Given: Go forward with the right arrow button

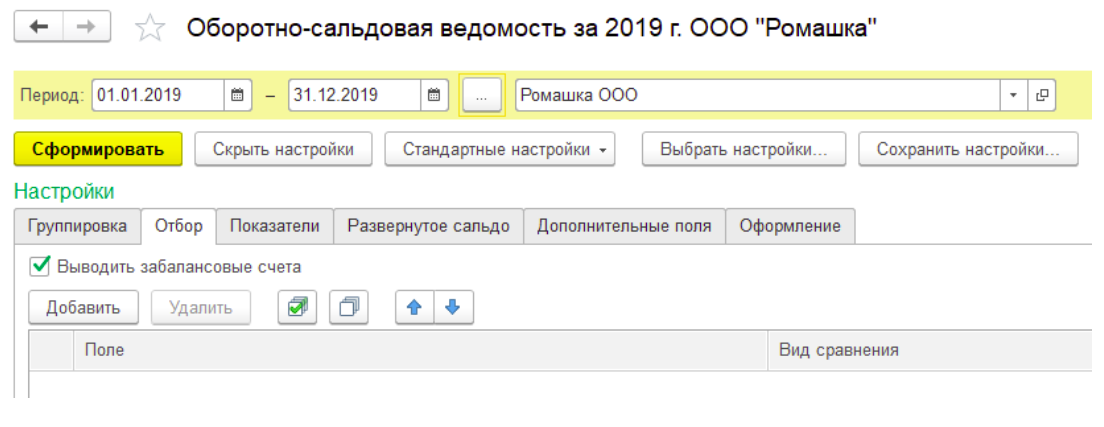Looking at the screenshot, I should (x=87, y=27).
